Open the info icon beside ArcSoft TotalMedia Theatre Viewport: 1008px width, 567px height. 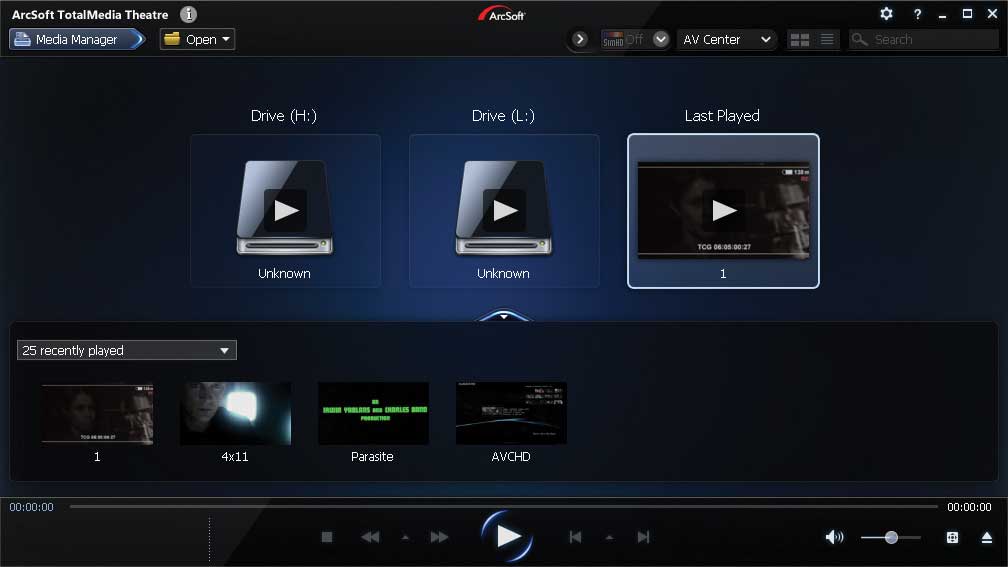[x=188, y=14]
